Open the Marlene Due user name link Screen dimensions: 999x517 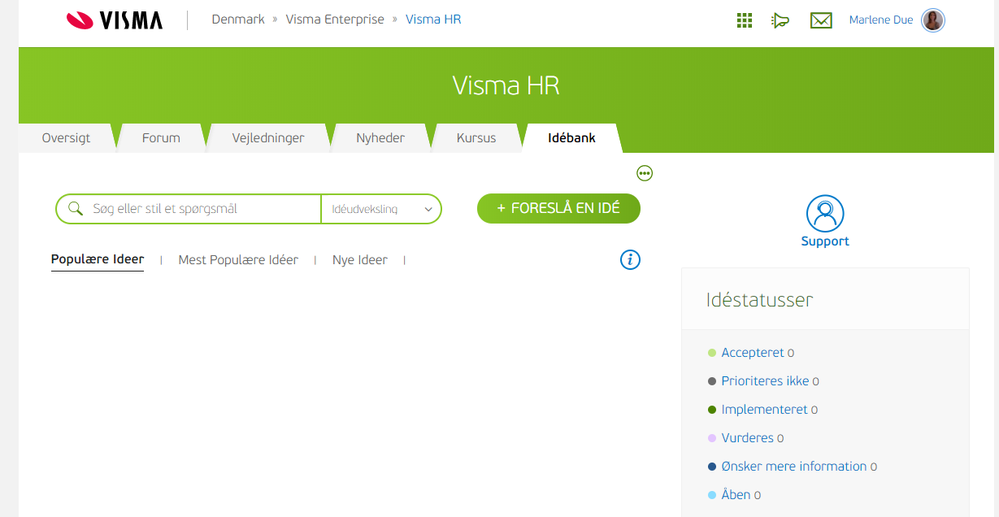point(881,20)
